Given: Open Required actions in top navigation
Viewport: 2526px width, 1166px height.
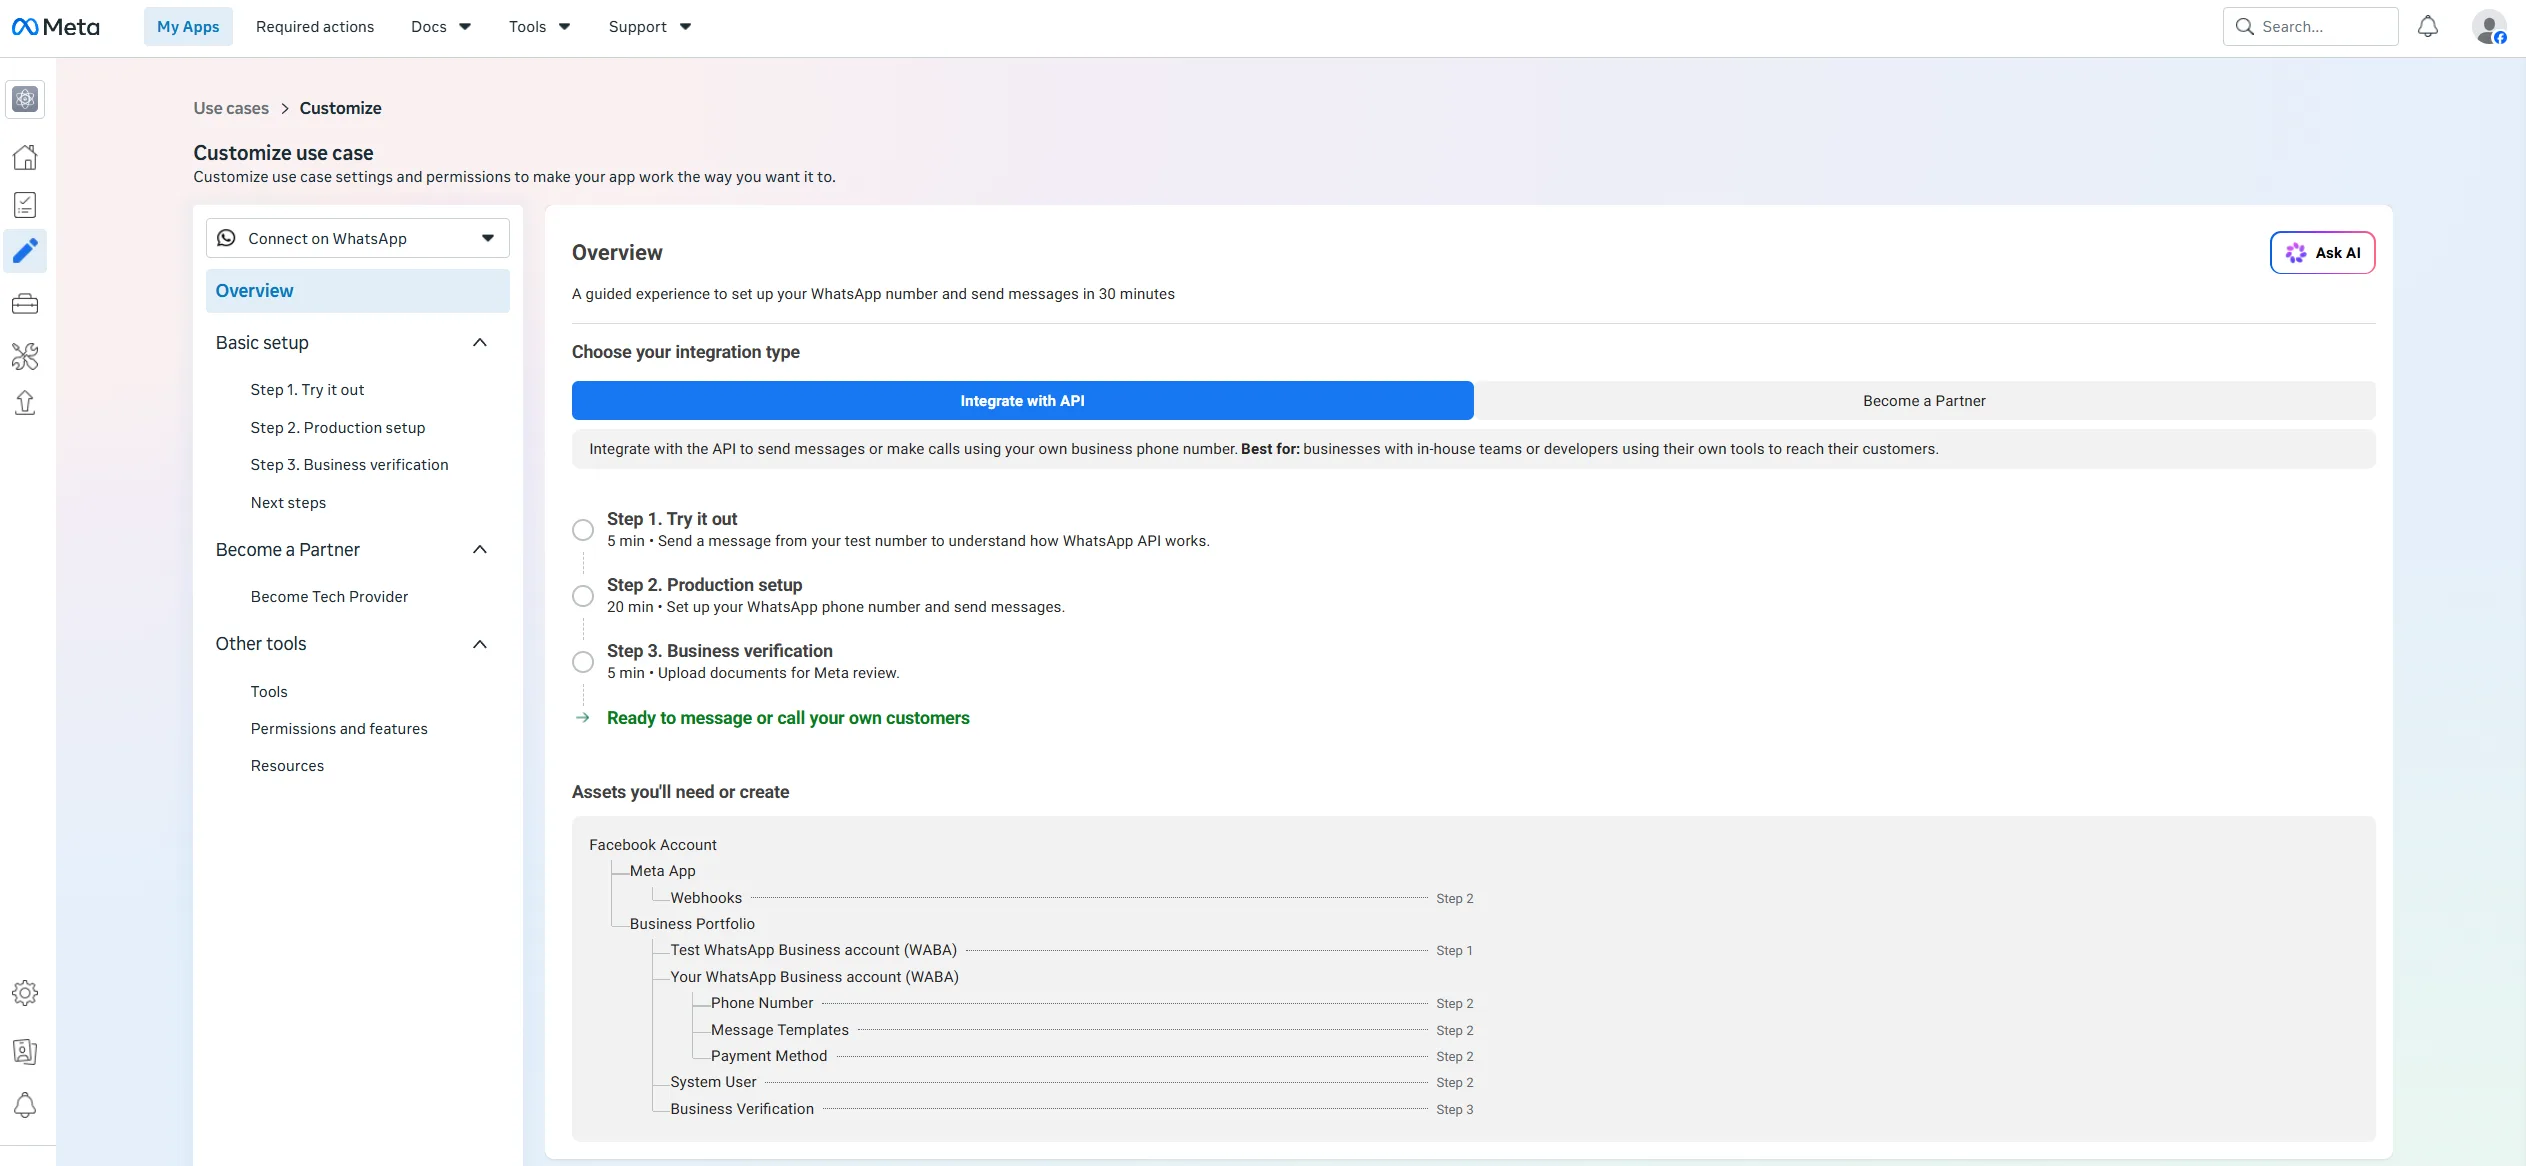Looking at the screenshot, I should (x=315, y=27).
